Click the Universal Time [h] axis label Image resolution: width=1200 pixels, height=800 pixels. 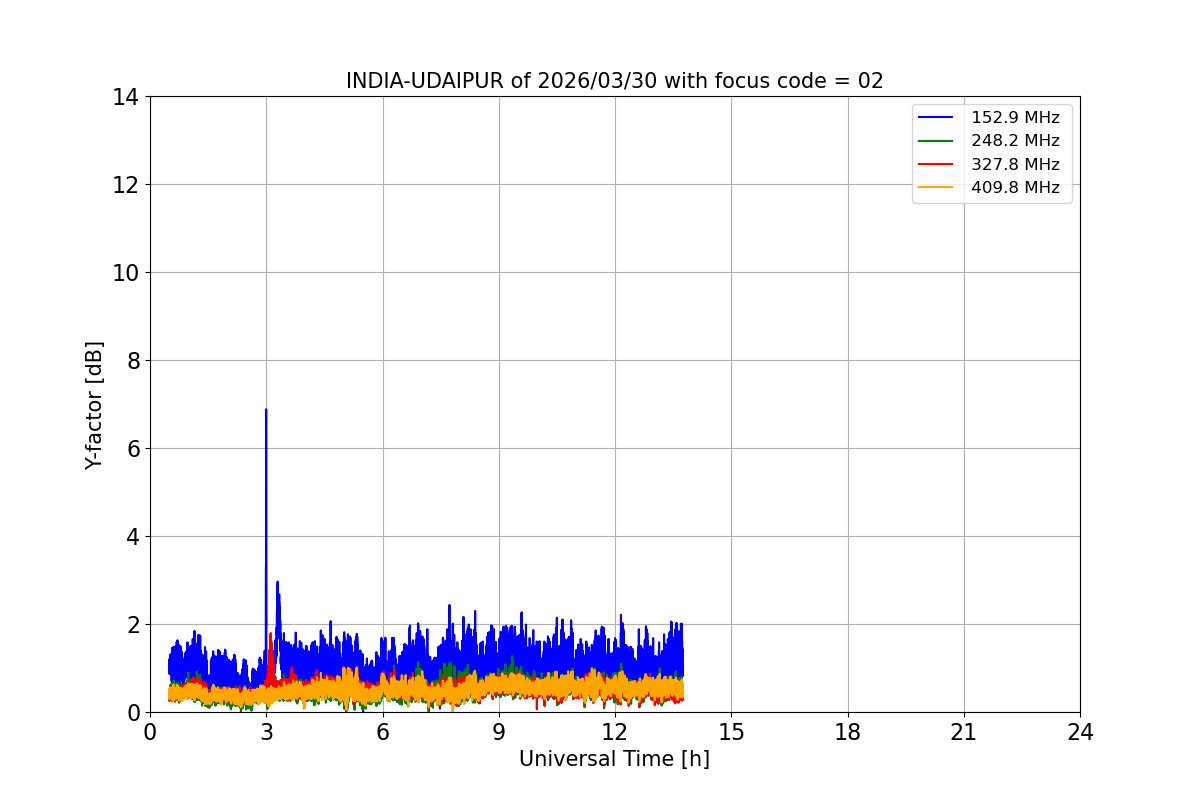pos(614,759)
